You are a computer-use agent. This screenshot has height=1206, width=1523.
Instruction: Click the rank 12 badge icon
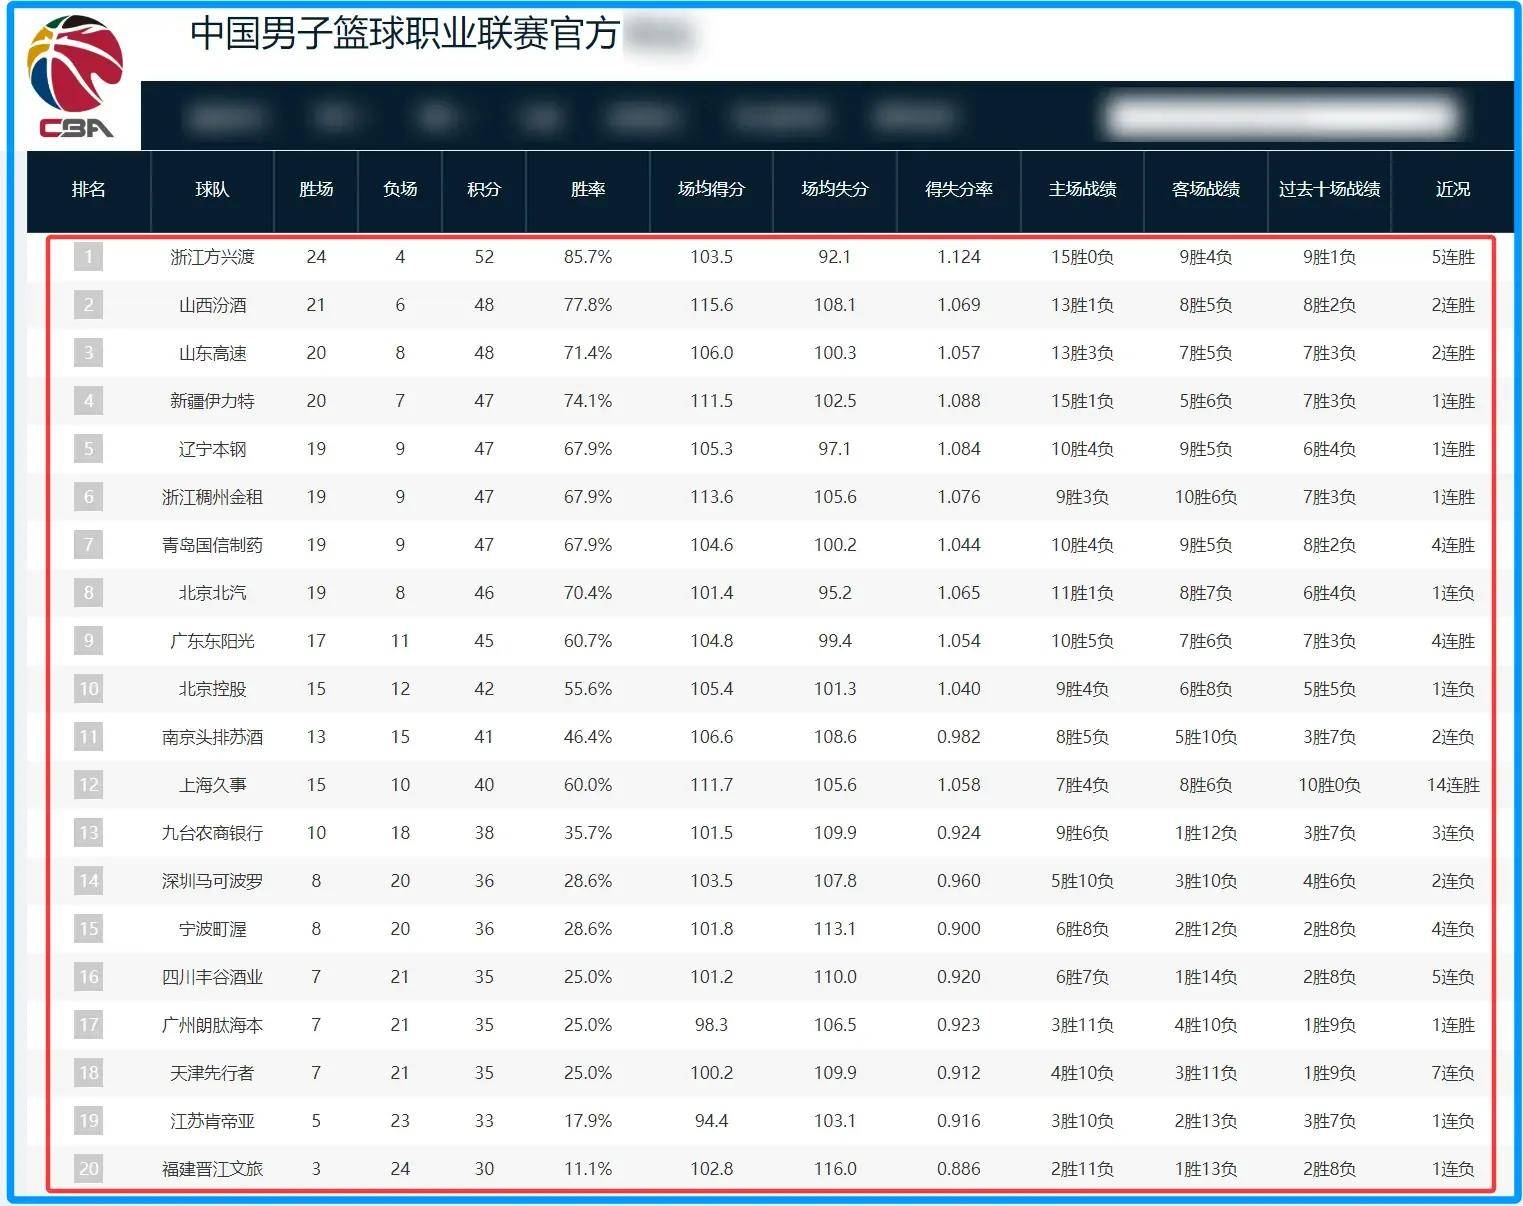click(x=89, y=785)
